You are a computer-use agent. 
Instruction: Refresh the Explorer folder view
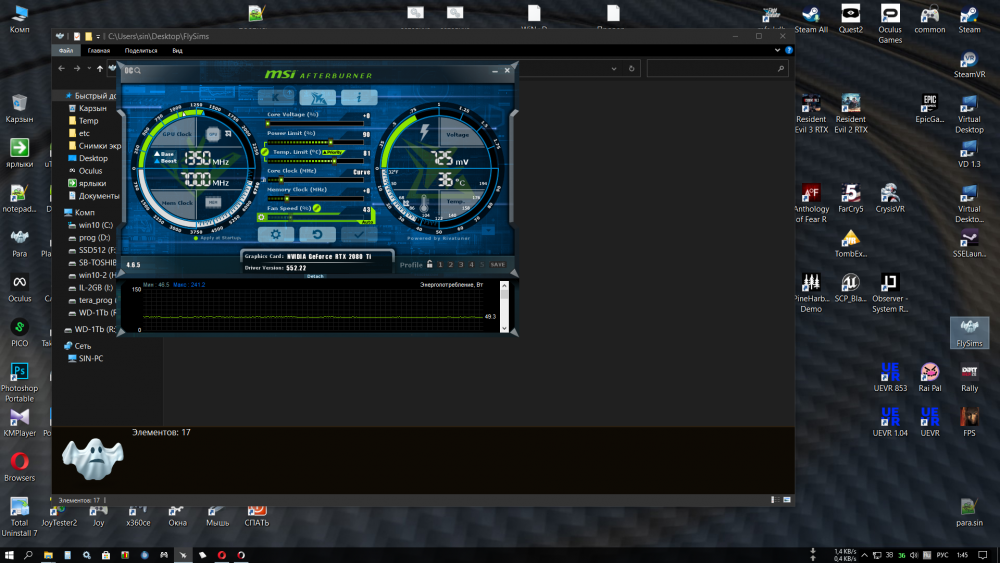pyautogui.click(x=631, y=69)
